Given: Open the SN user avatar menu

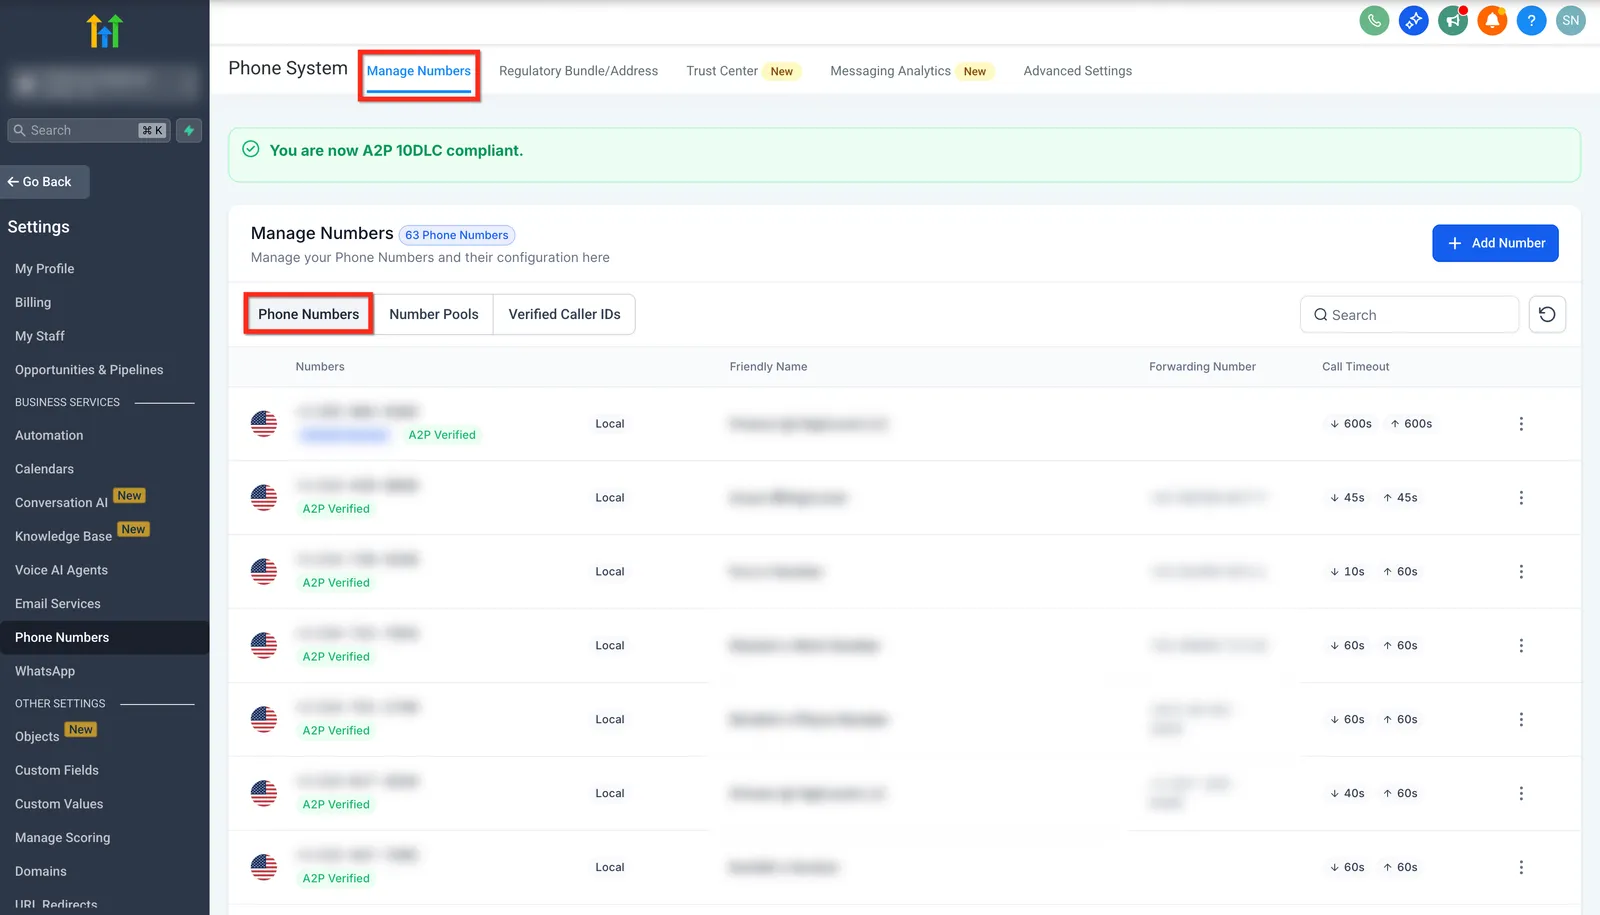Looking at the screenshot, I should [x=1571, y=20].
